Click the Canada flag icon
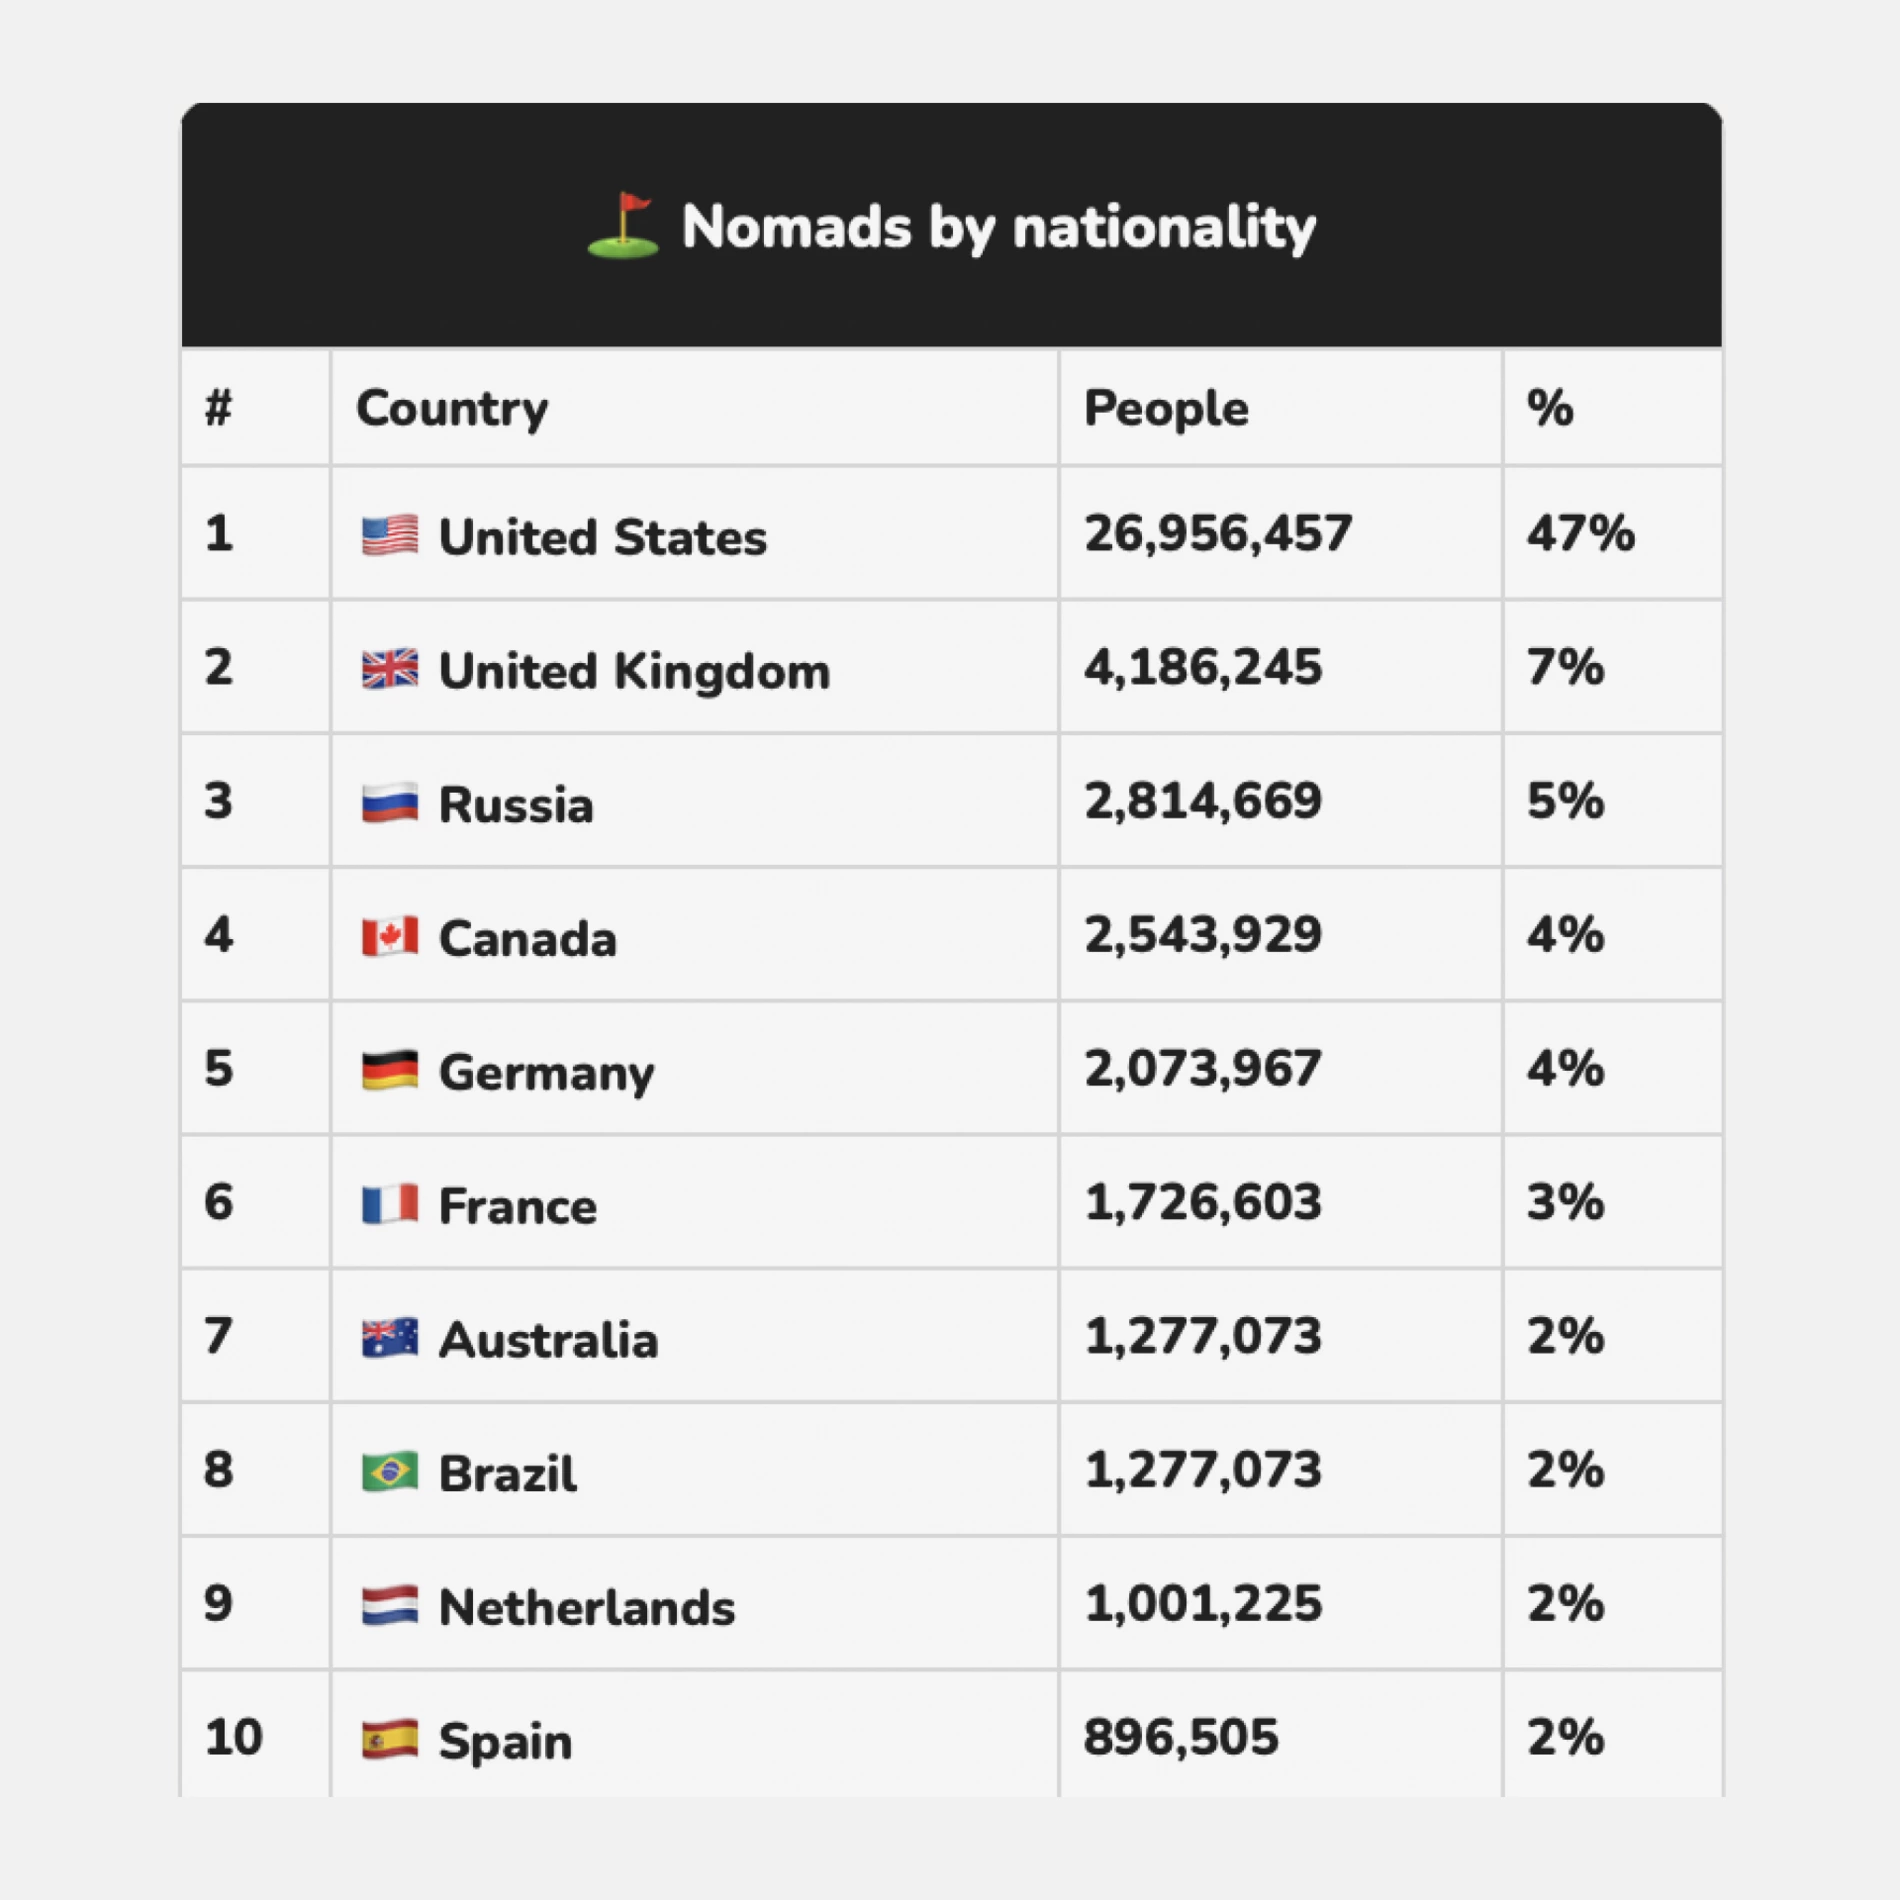 (390, 937)
